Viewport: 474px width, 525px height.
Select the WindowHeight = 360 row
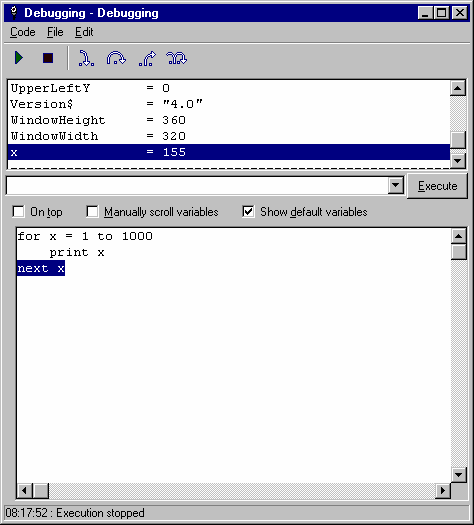[x=229, y=120]
